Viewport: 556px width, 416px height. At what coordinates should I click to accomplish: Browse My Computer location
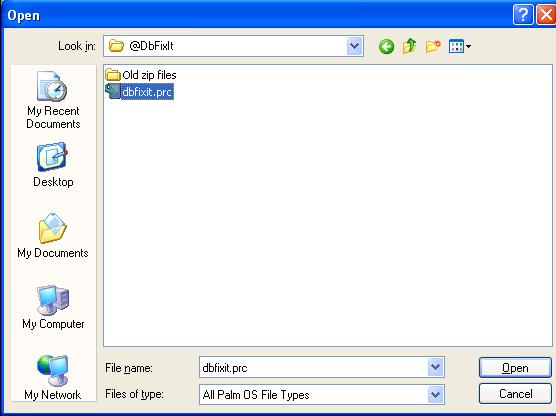pos(53,307)
